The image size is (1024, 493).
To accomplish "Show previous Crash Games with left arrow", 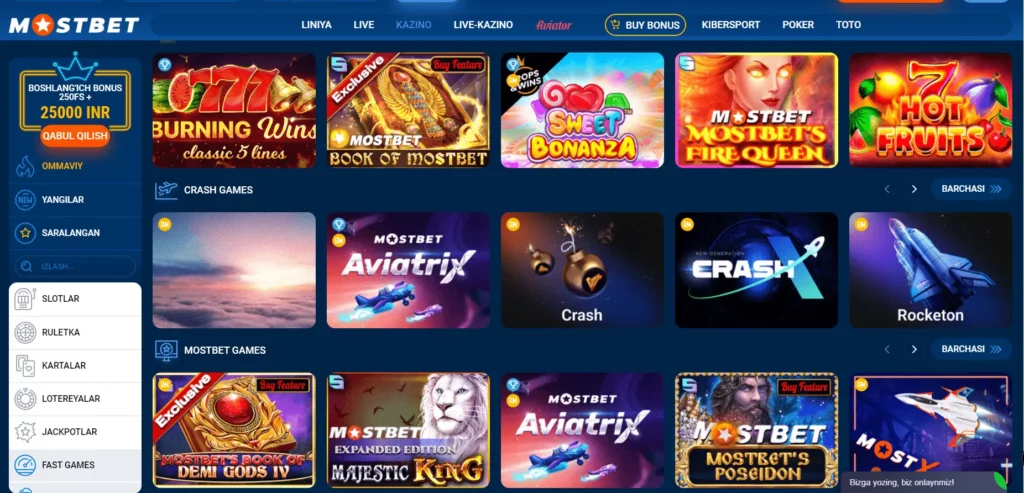I will click(887, 189).
